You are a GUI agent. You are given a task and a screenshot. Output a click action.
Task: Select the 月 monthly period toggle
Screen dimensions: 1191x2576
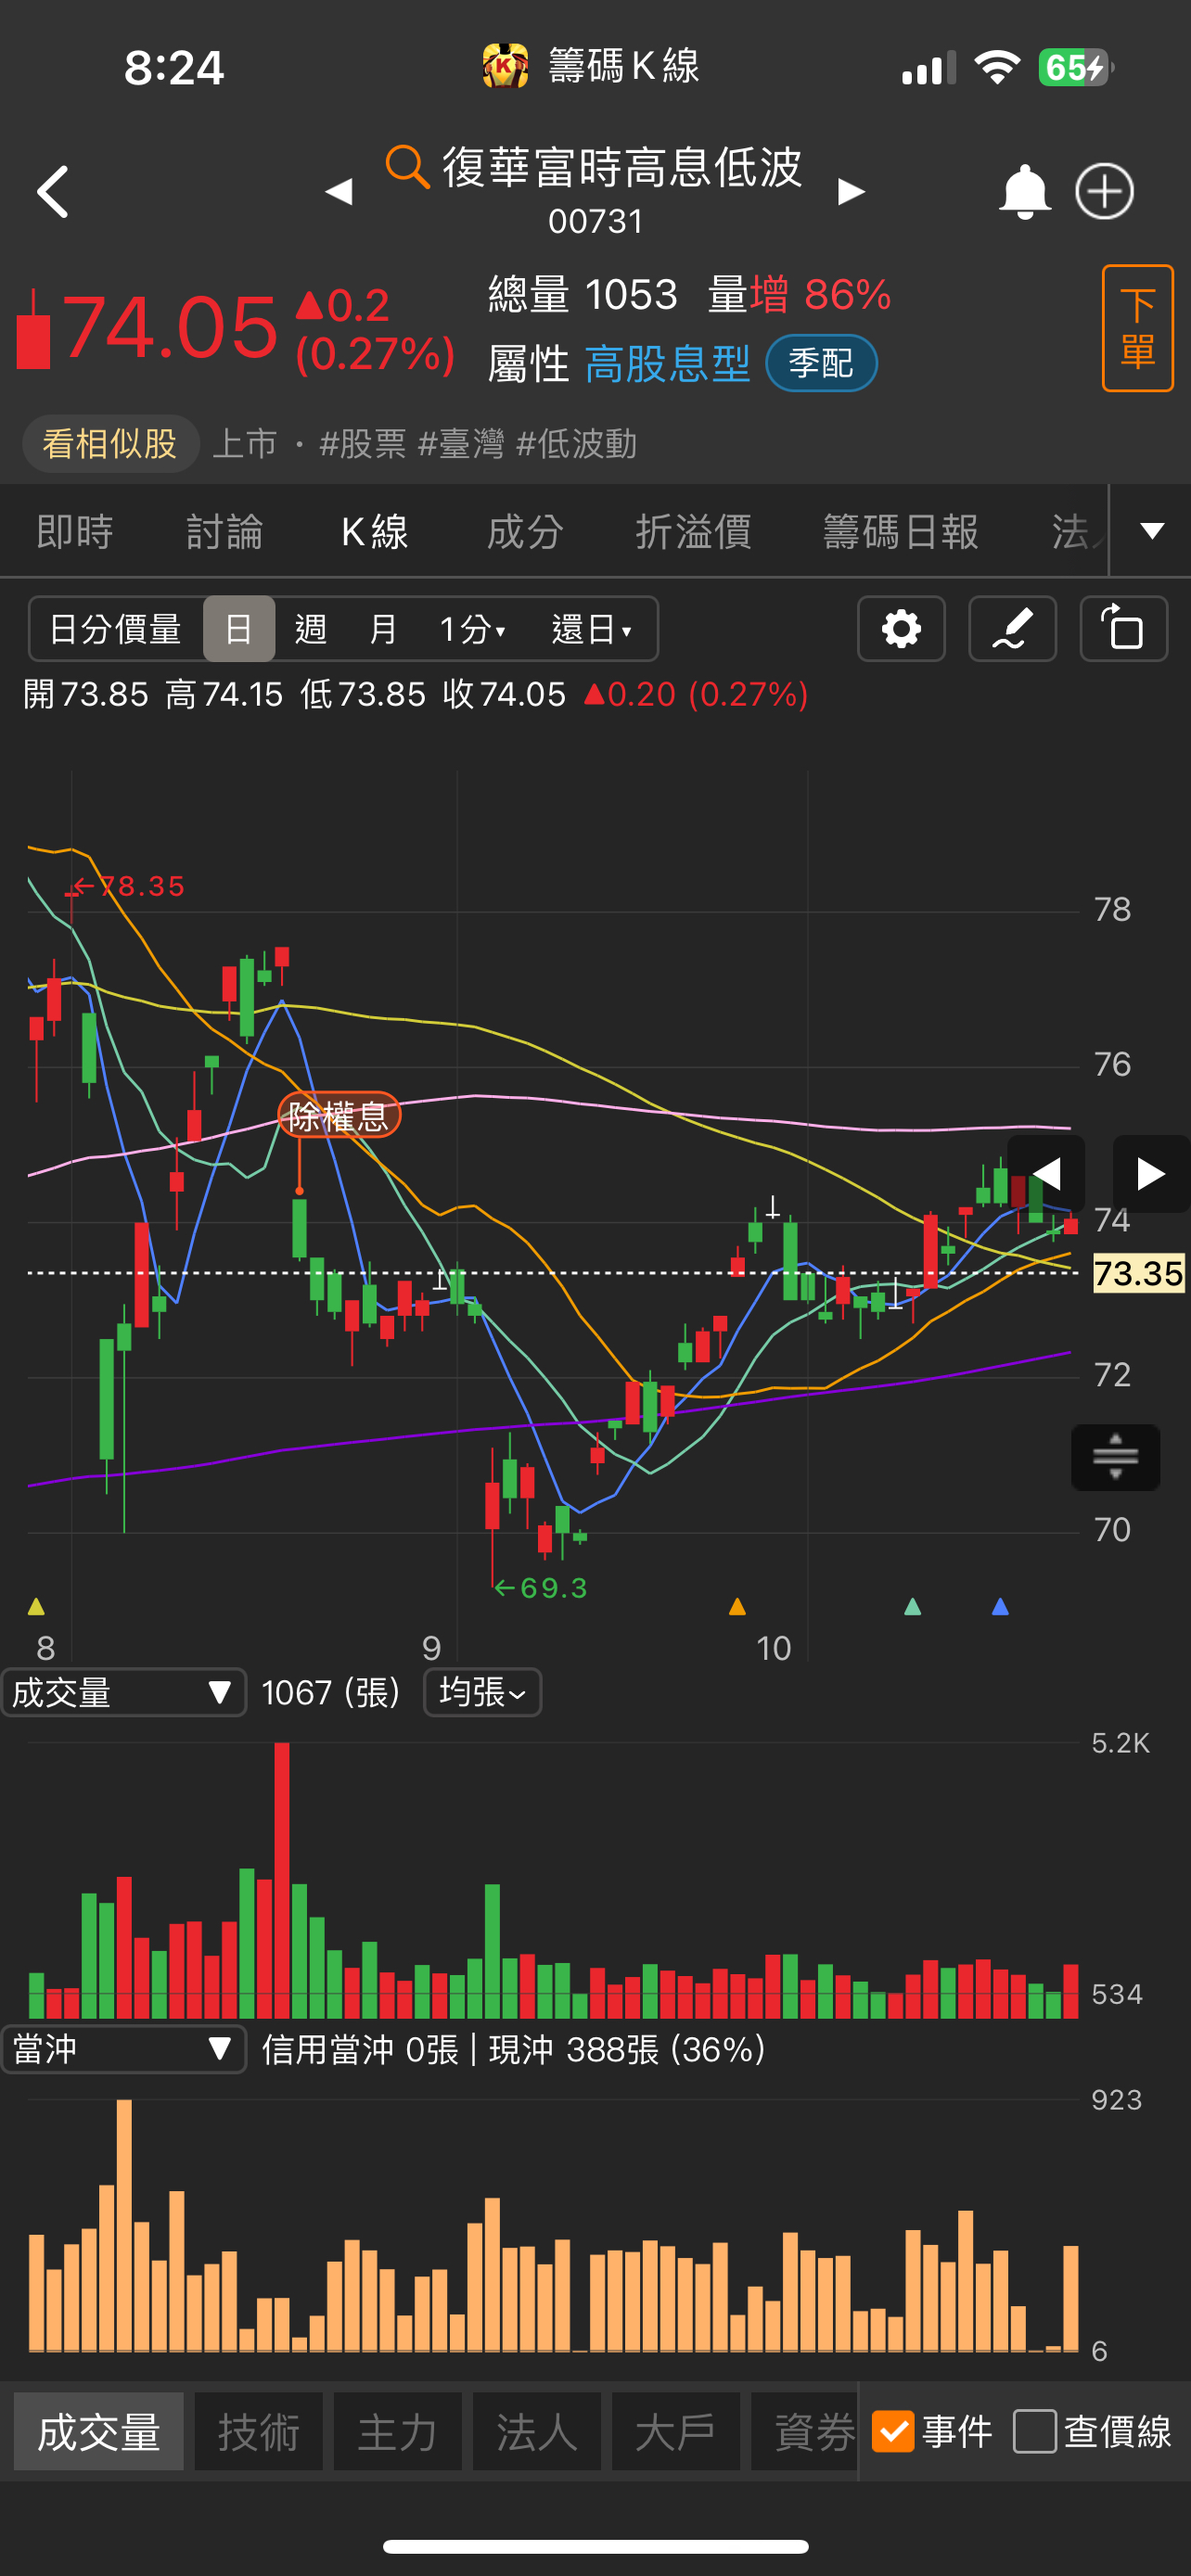pyautogui.click(x=383, y=629)
